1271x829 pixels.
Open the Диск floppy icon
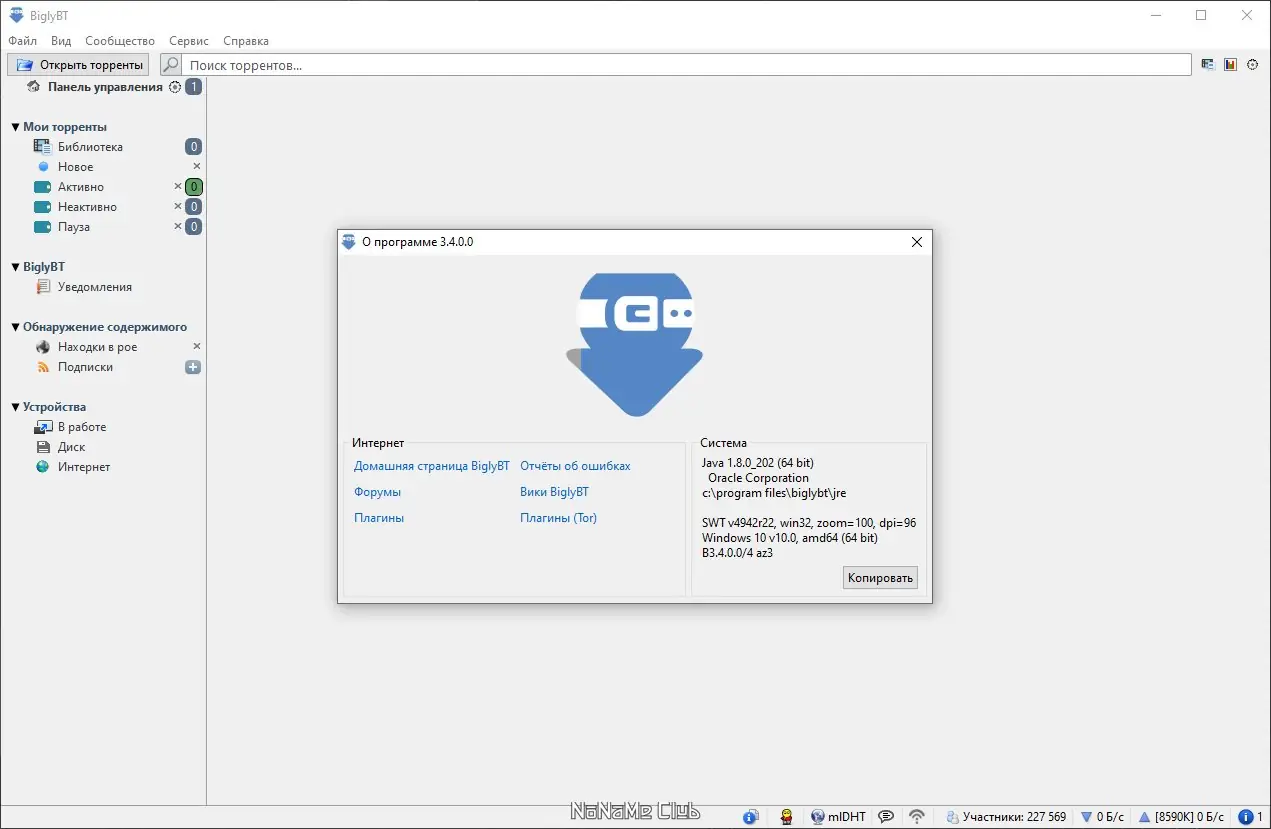point(43,447)
